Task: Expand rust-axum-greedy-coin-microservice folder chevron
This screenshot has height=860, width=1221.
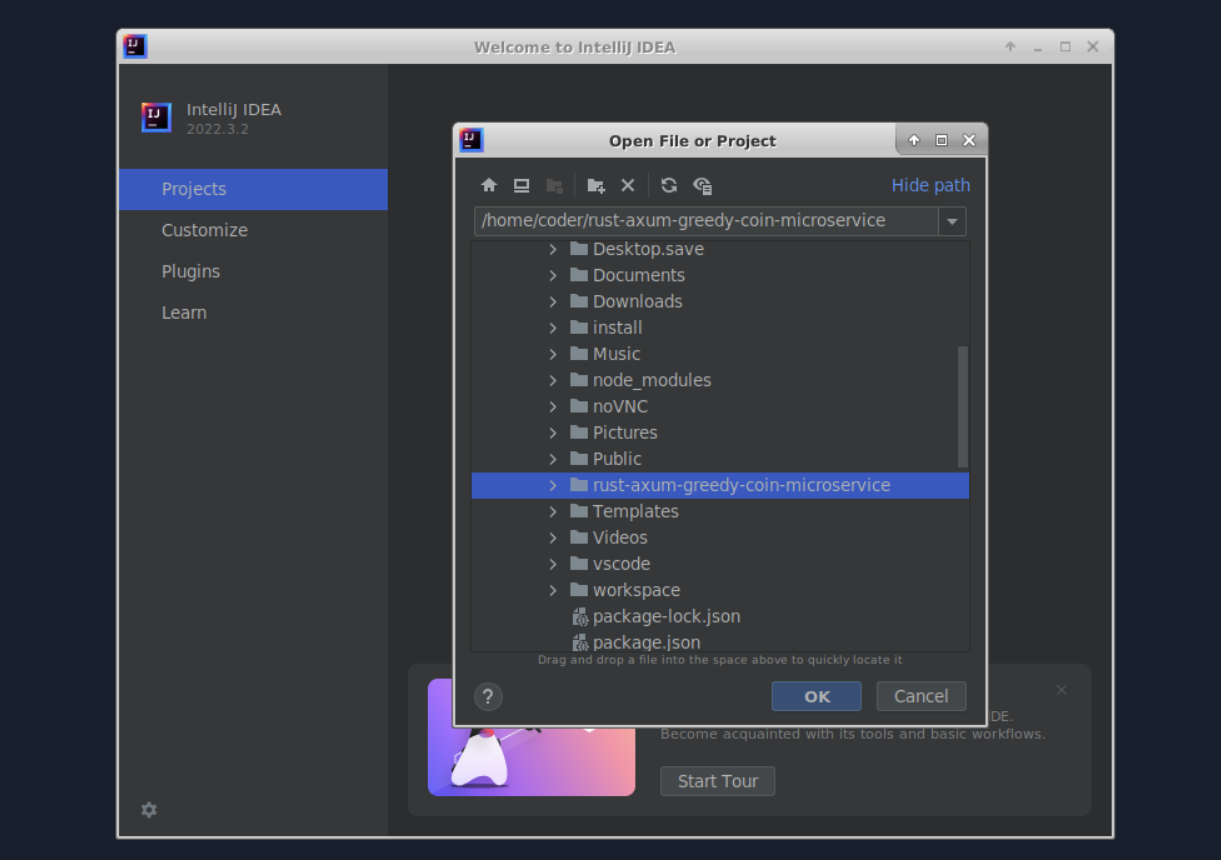Action: click(553, 485)
